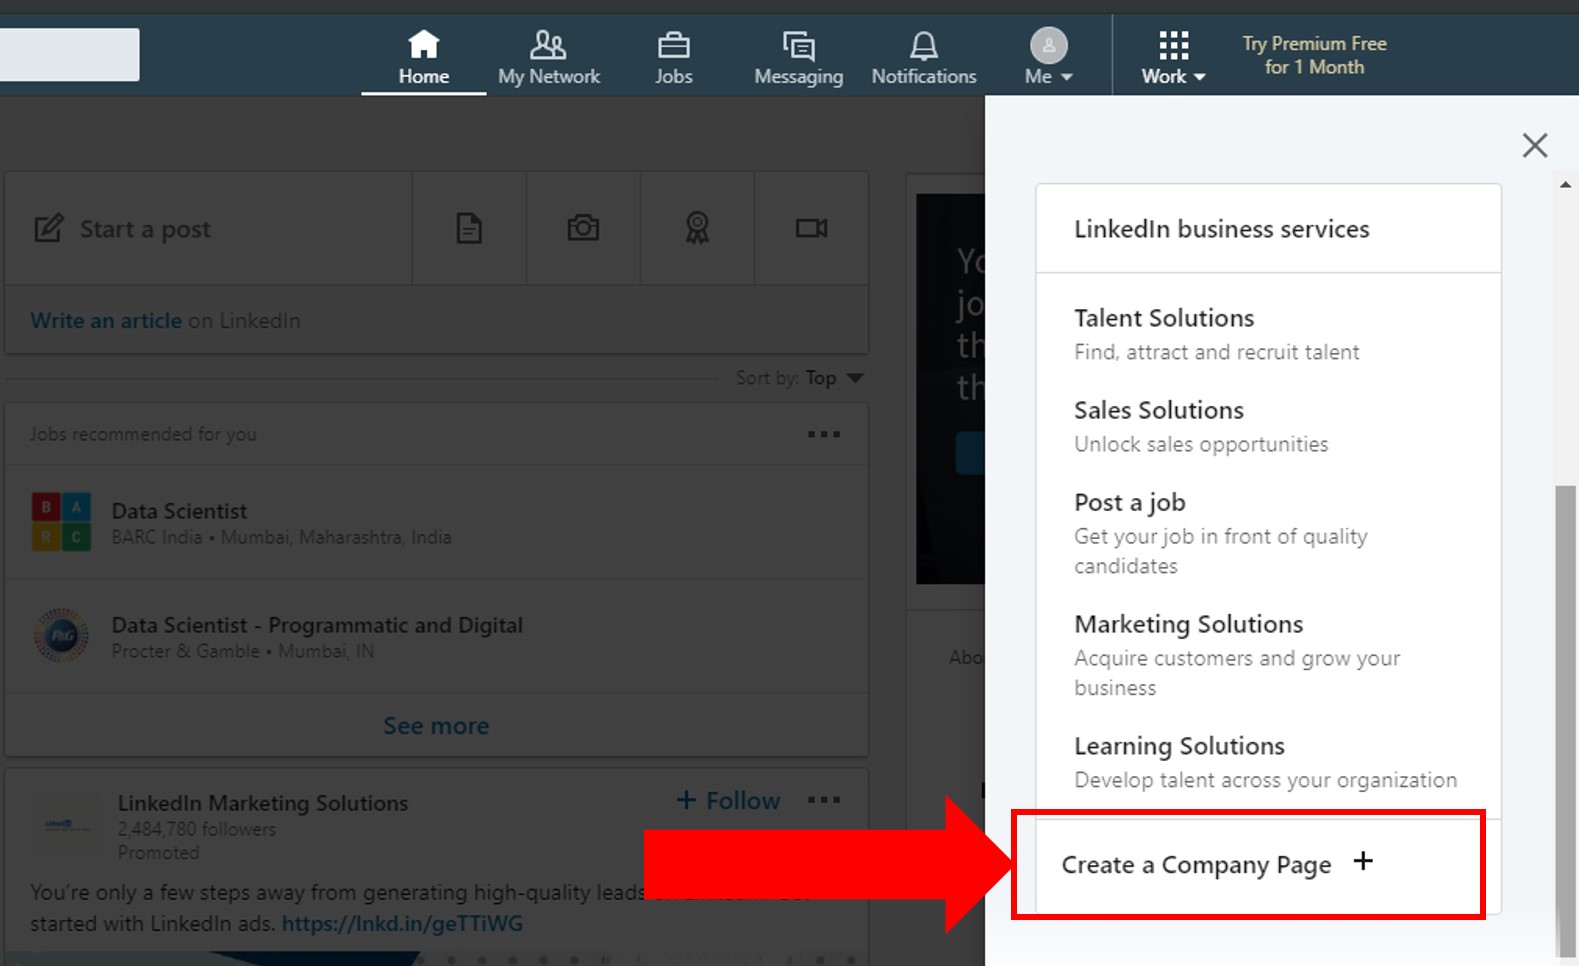Click the video camera icon
The height and width of the screenshot is (966, 1579).
(x=811, y=228)
